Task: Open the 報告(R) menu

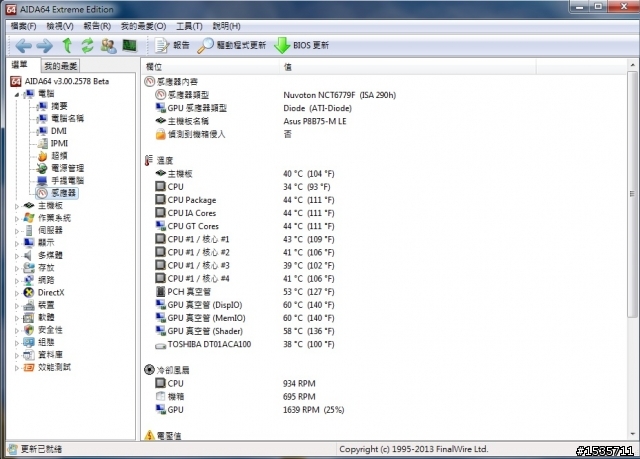Action: tap(97, 26)
